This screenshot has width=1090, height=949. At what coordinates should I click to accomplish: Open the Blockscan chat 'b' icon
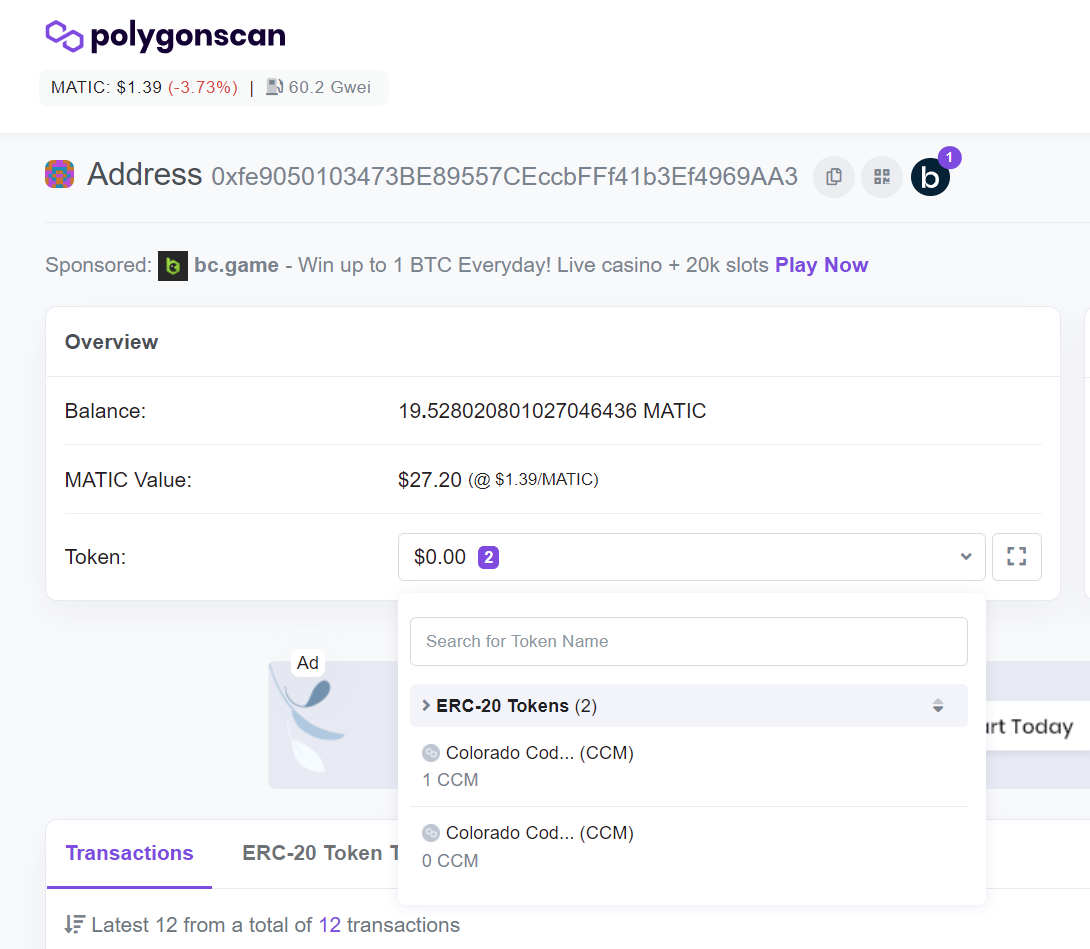[x=930, y=177]
